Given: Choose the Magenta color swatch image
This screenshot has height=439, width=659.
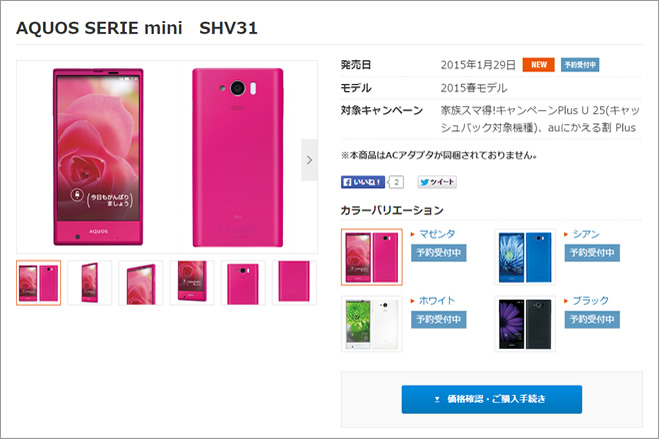Looking at the screenshot, I should click(x=372, y=257).
